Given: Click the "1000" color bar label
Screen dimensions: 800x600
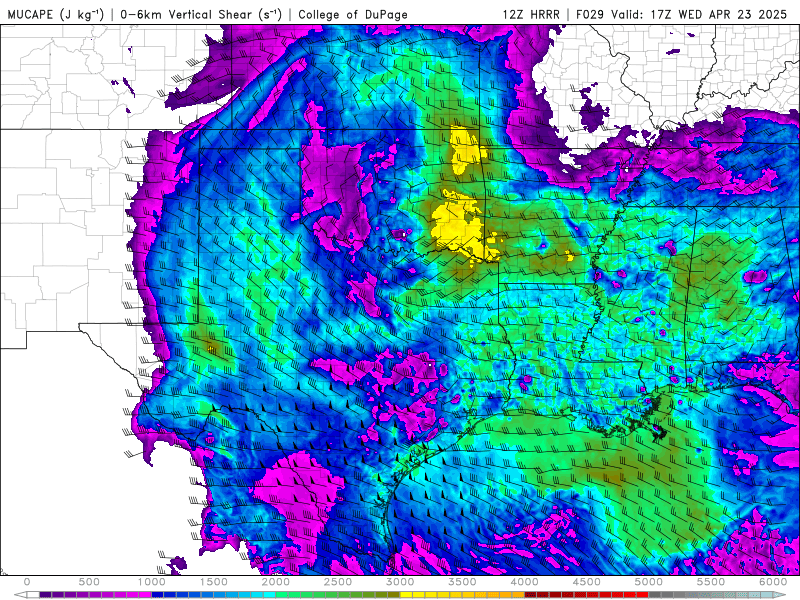Looking at the screenshot, I should tap(152, 582).
